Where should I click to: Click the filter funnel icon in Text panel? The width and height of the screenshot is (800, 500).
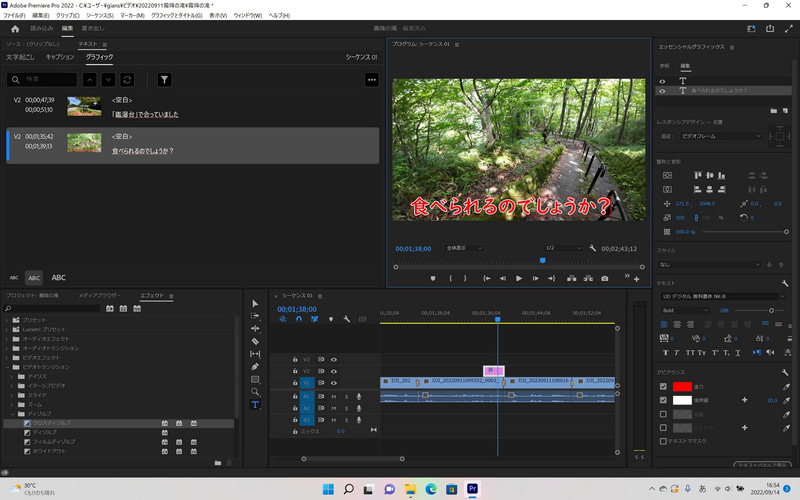[x=165, y=79]
